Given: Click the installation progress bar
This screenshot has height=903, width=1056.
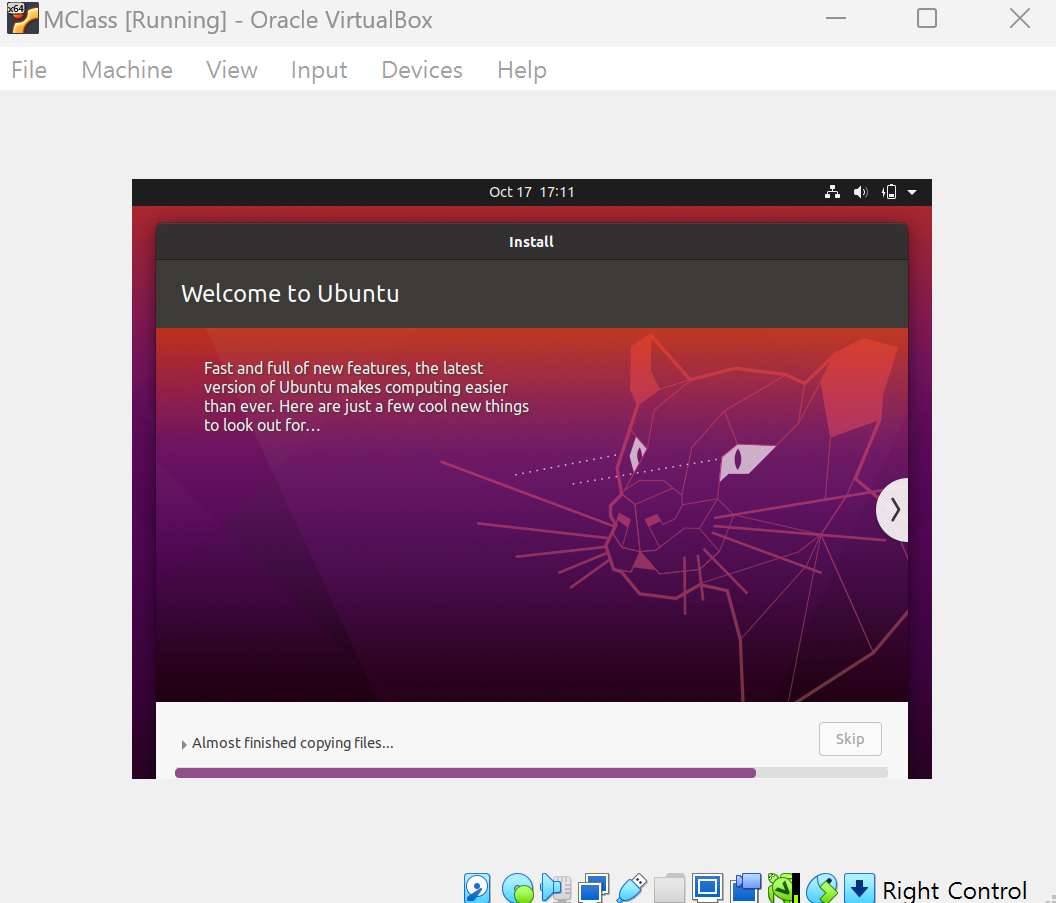Looking at the screenshot, I should click(x=531, y=773).
